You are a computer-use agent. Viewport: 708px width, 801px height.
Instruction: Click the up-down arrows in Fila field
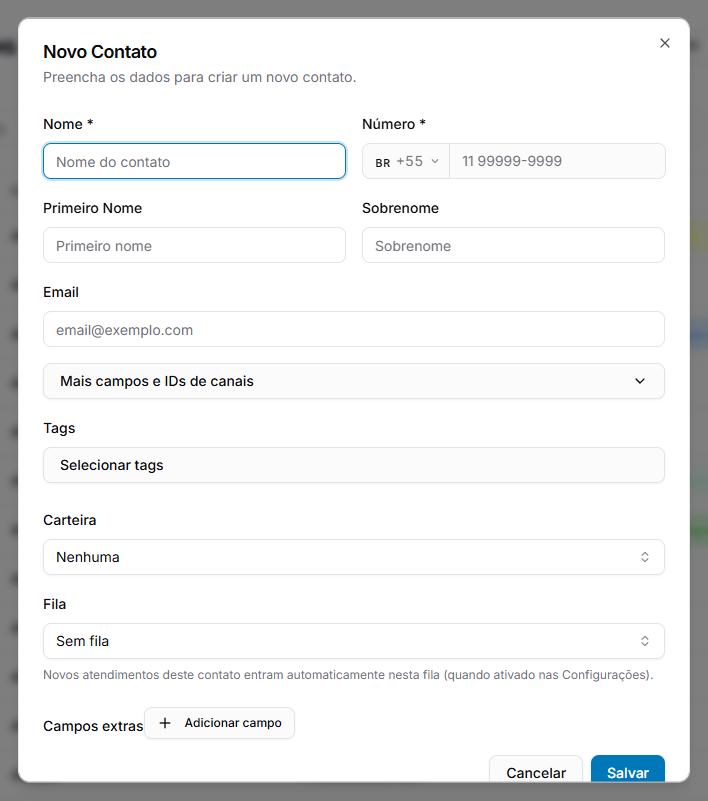(x=645, y=641)
